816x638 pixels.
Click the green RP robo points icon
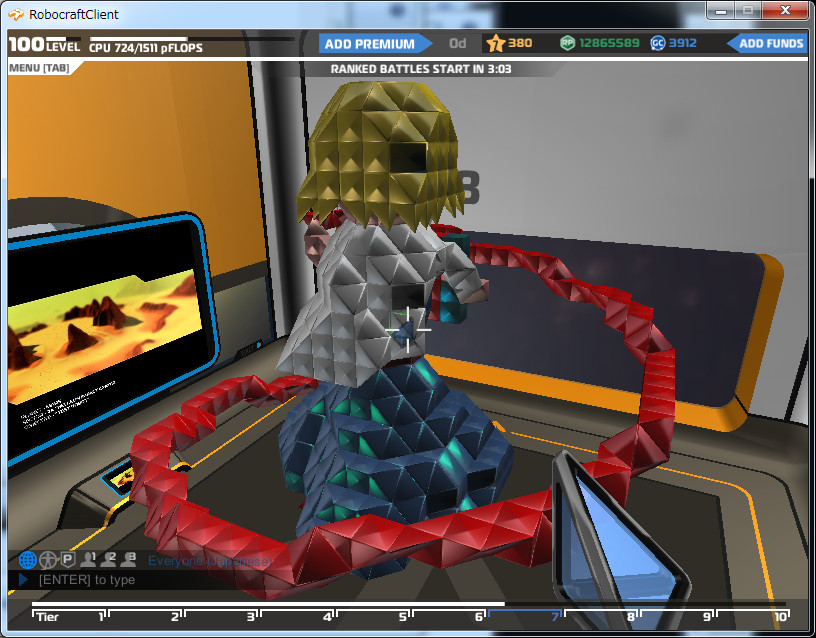coord(567,43)
